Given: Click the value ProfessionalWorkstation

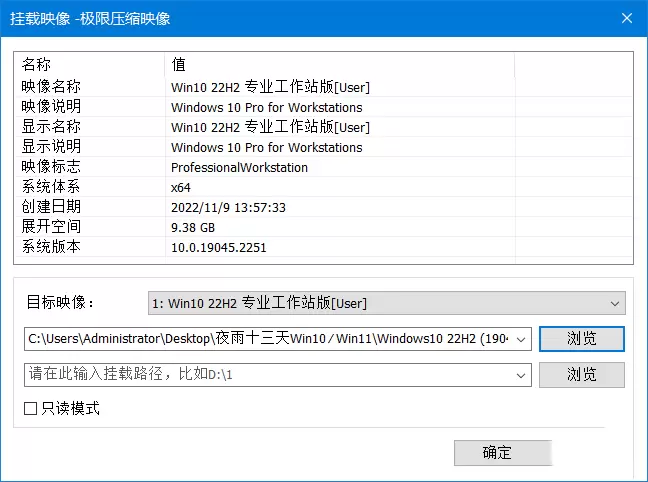Looking at the screenshot, I should [x=239, y=167].
